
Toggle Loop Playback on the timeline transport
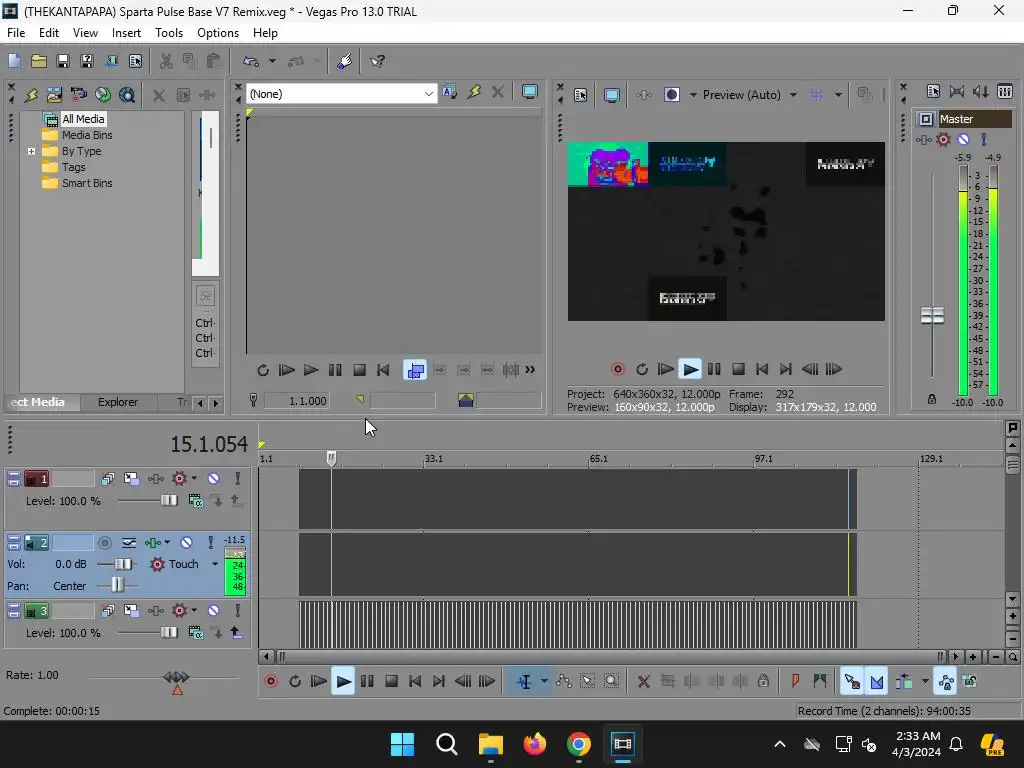295,682
